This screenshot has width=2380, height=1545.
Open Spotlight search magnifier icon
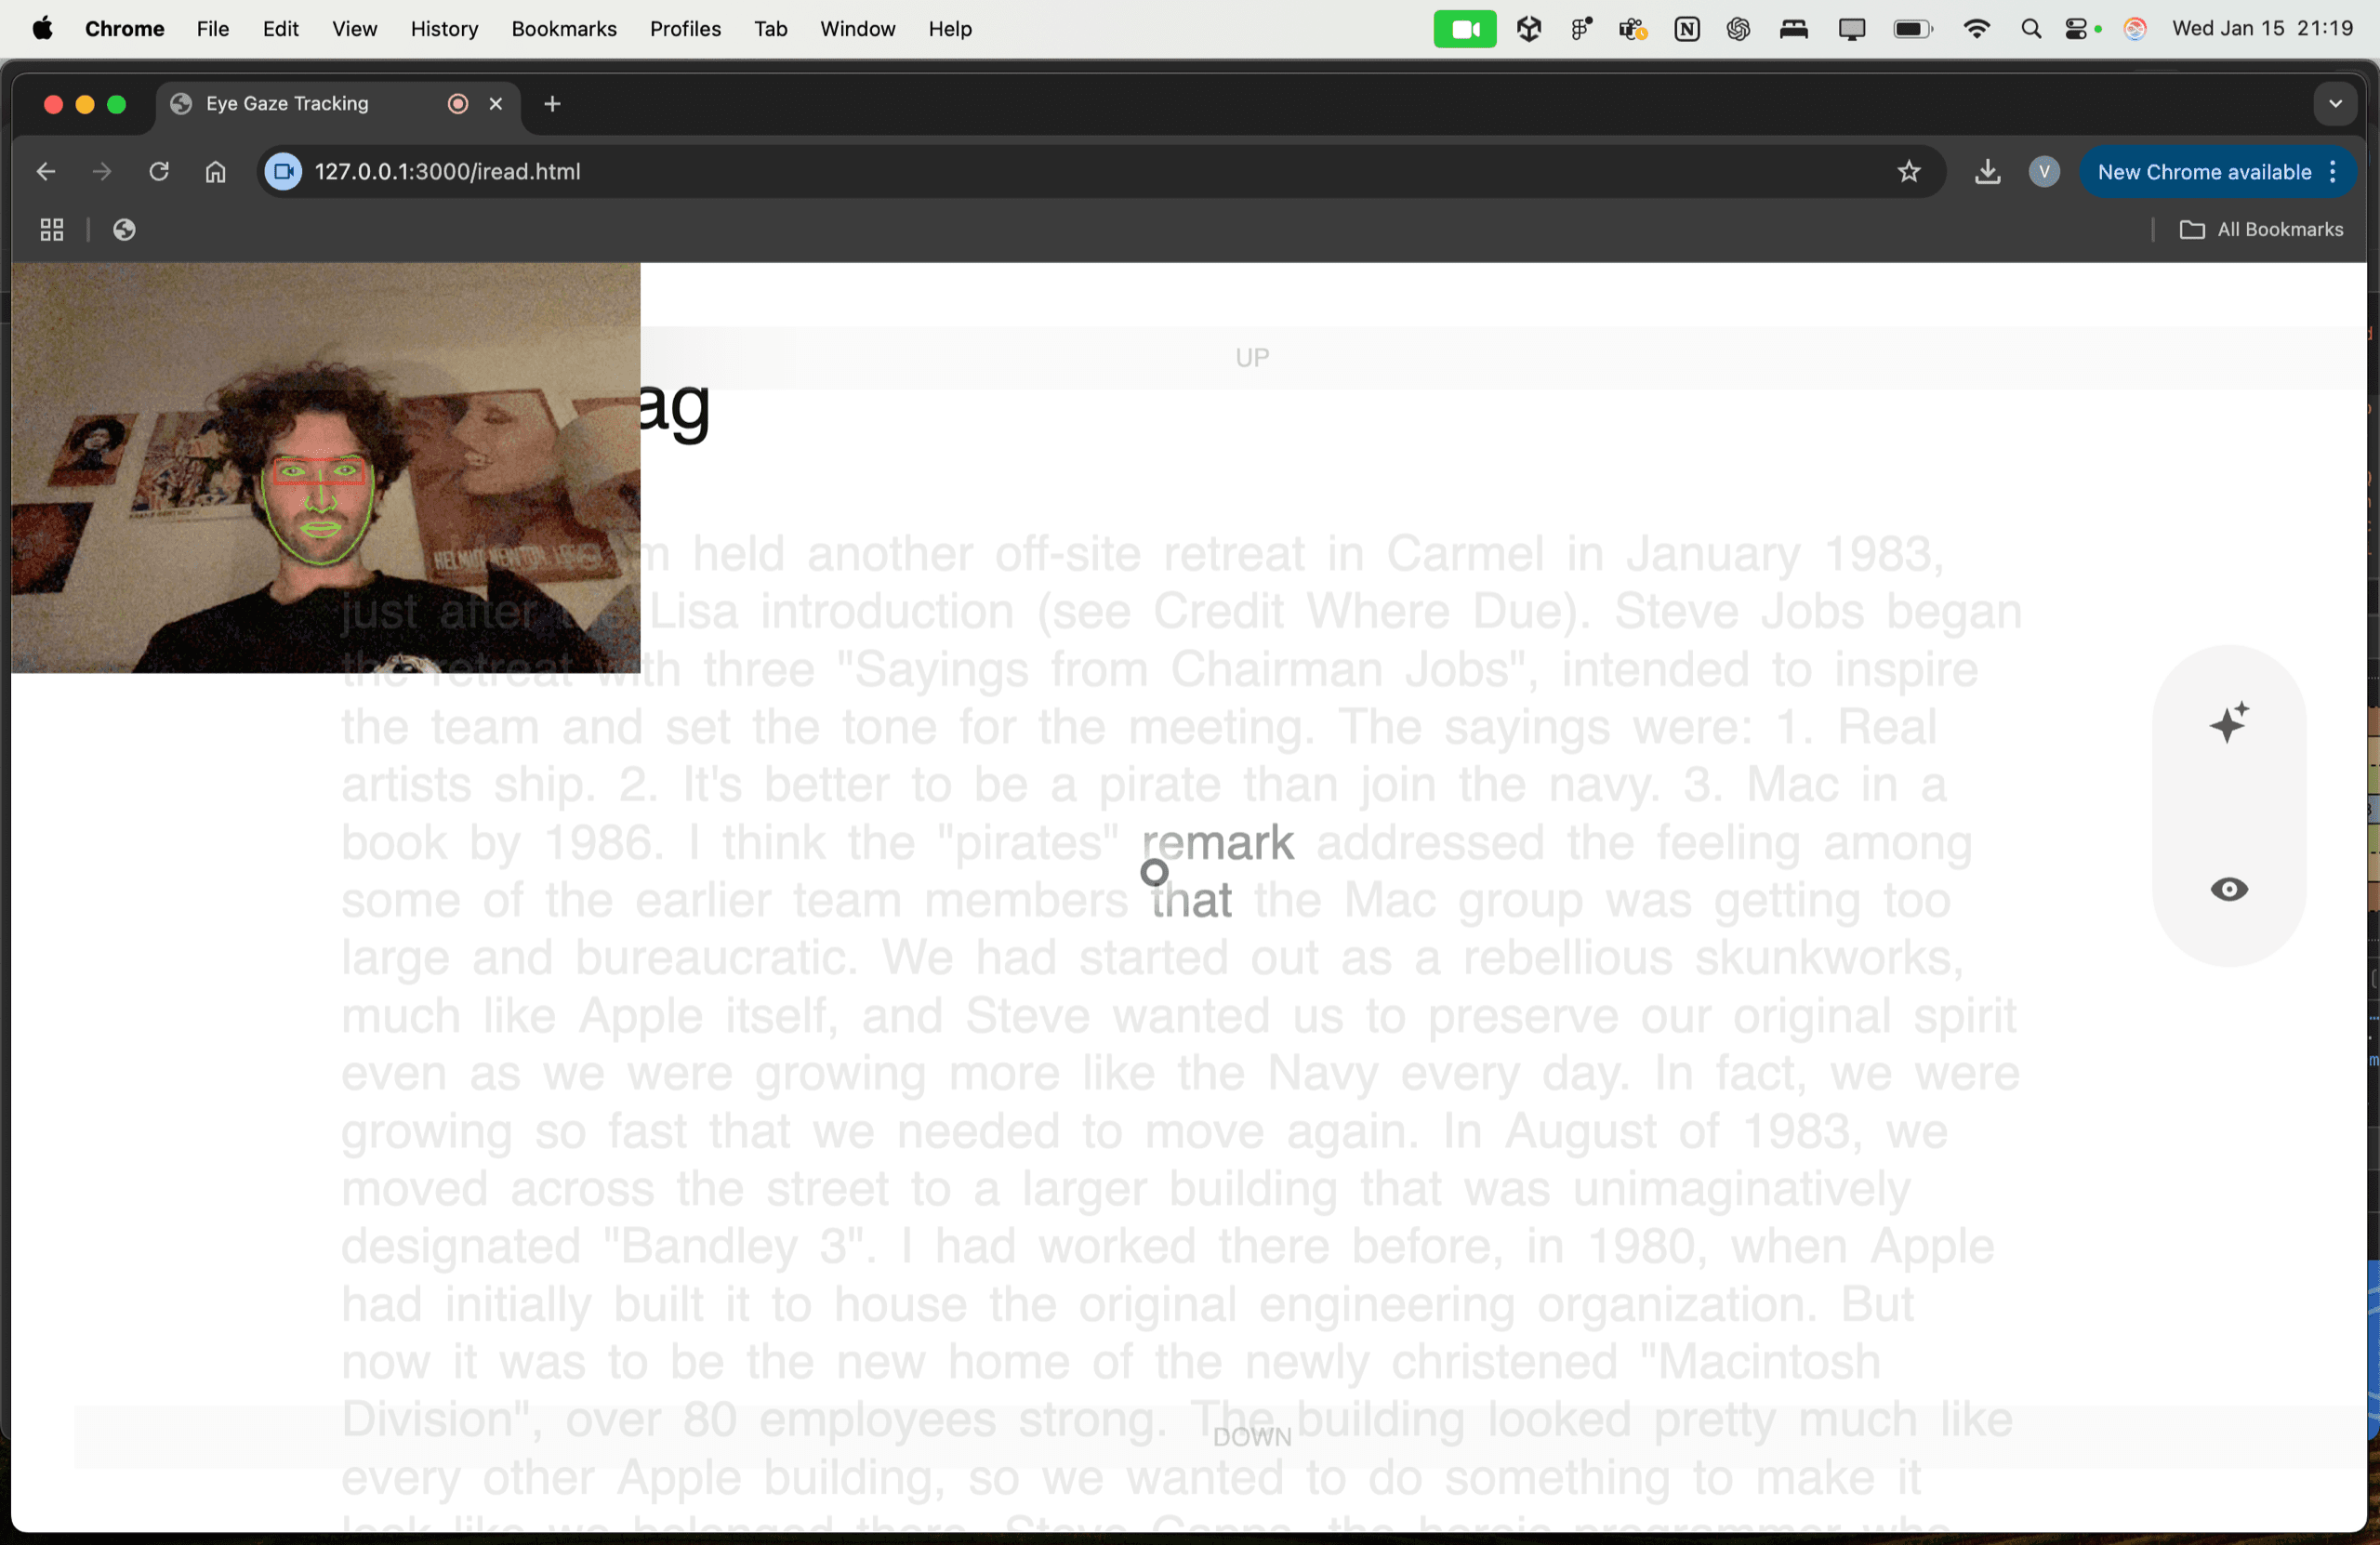[2031, 29]
